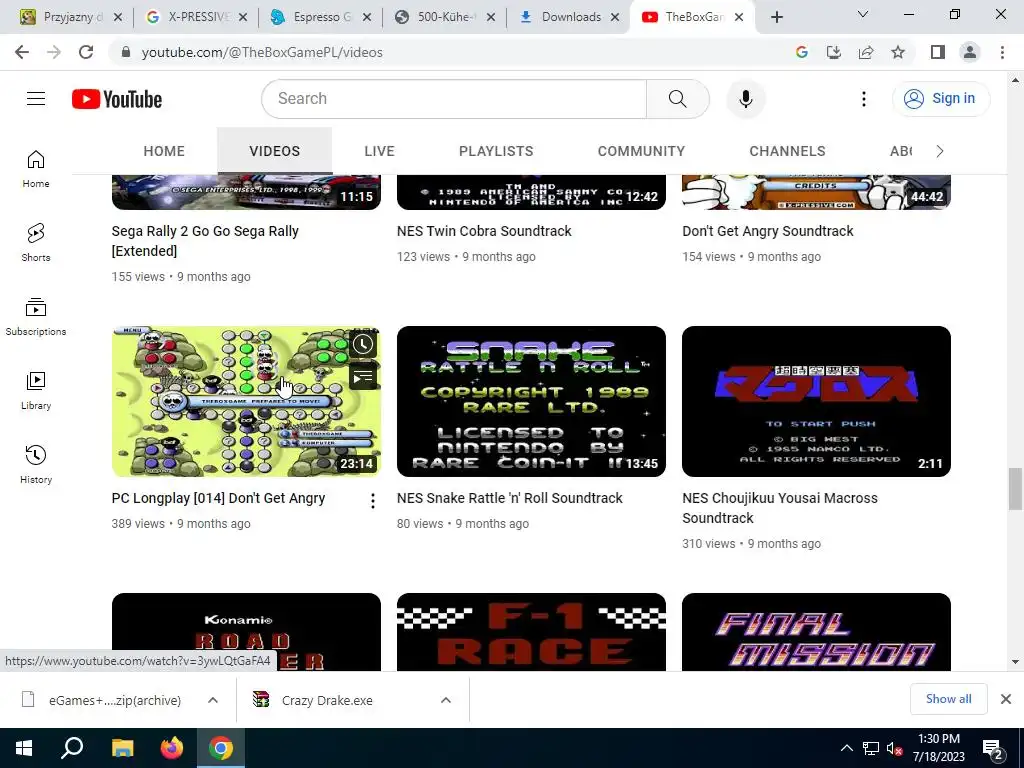Open the COMMUNITY channel tab
The image size is (1024, 768).
point(641,152)
